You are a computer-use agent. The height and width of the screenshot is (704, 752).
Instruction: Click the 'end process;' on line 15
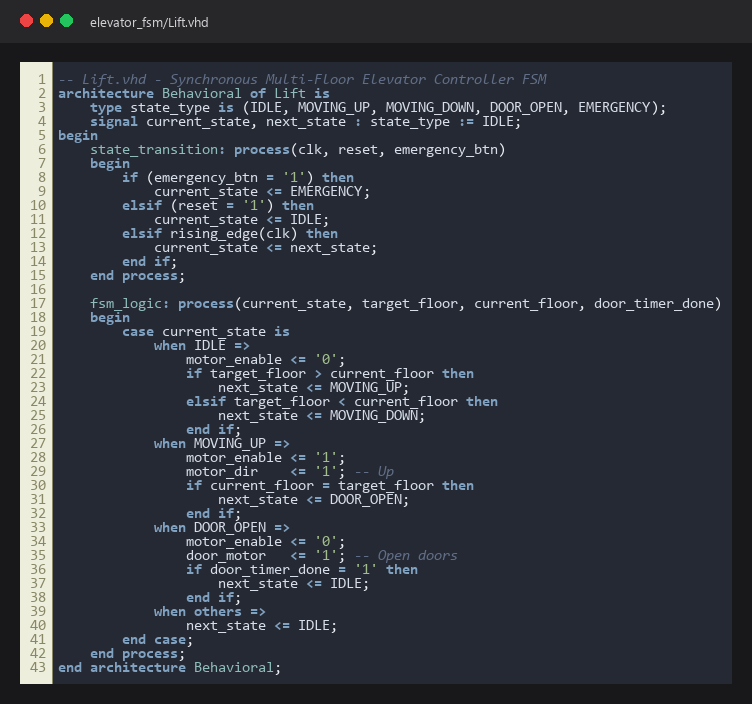click(137, 276)
